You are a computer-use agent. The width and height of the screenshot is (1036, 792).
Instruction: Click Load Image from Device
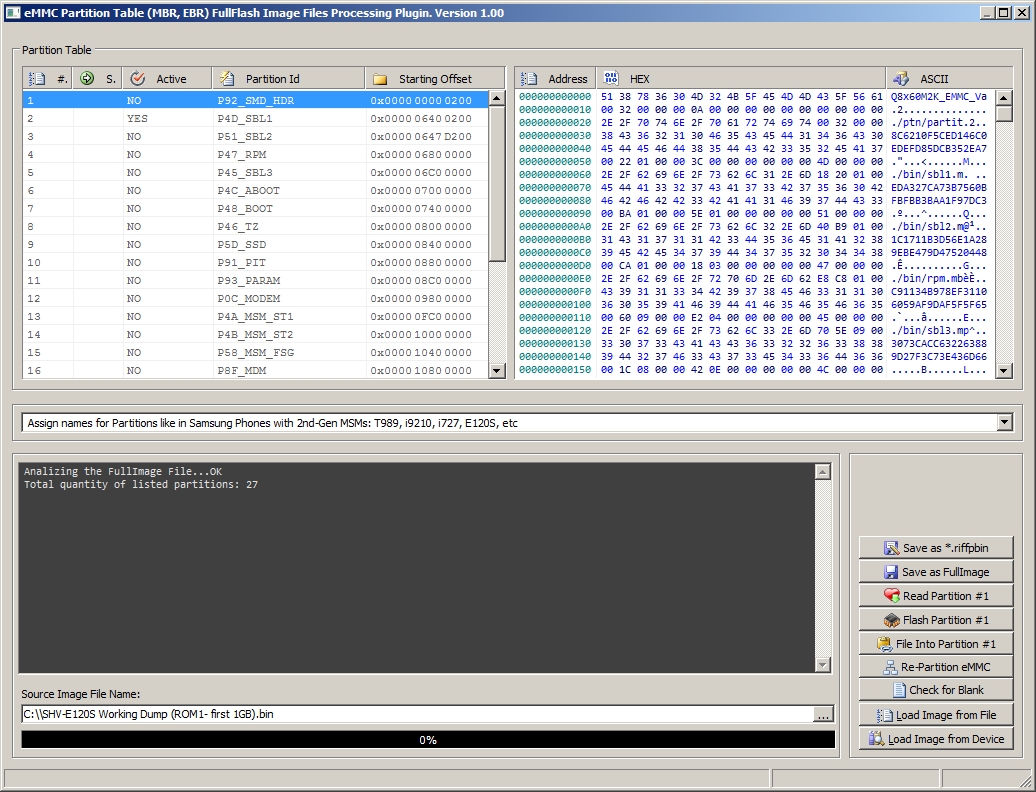click(x=935, y=738)
